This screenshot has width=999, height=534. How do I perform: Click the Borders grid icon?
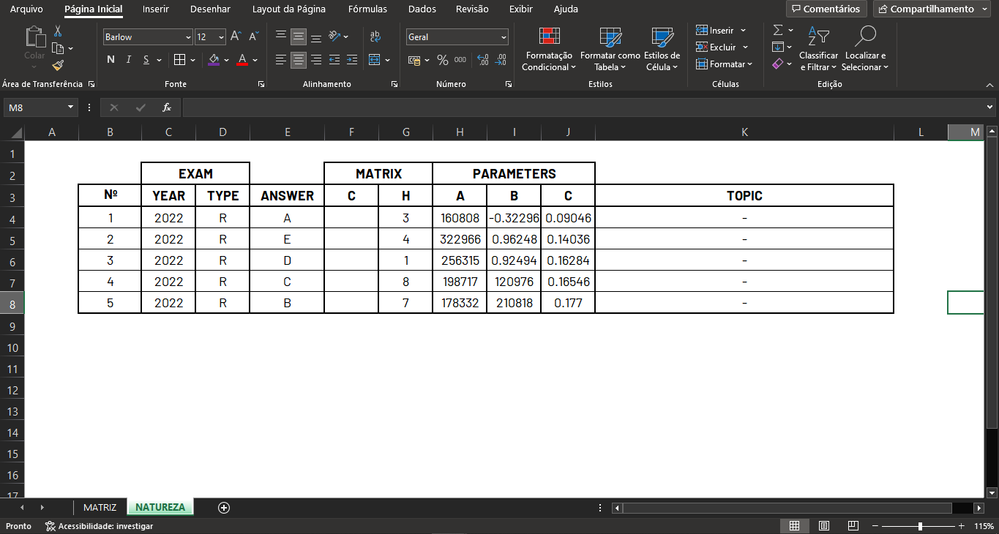tap(180, 60)
